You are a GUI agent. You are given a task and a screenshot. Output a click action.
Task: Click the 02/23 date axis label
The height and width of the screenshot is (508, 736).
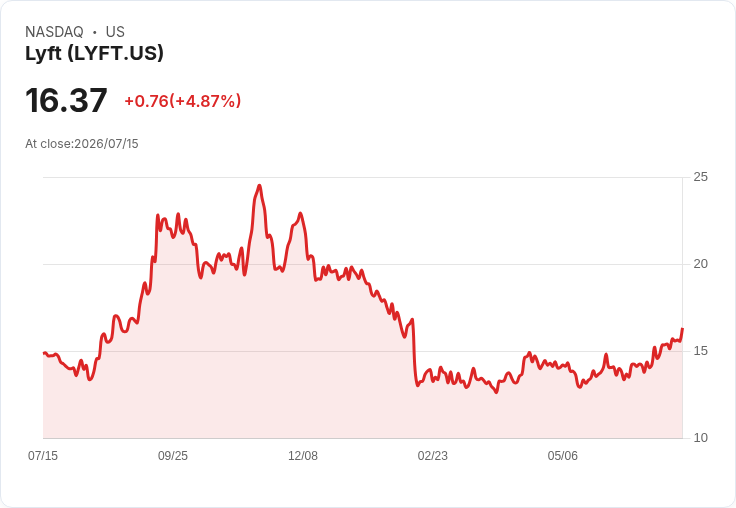pyautogui.click(x=432, y=455)
